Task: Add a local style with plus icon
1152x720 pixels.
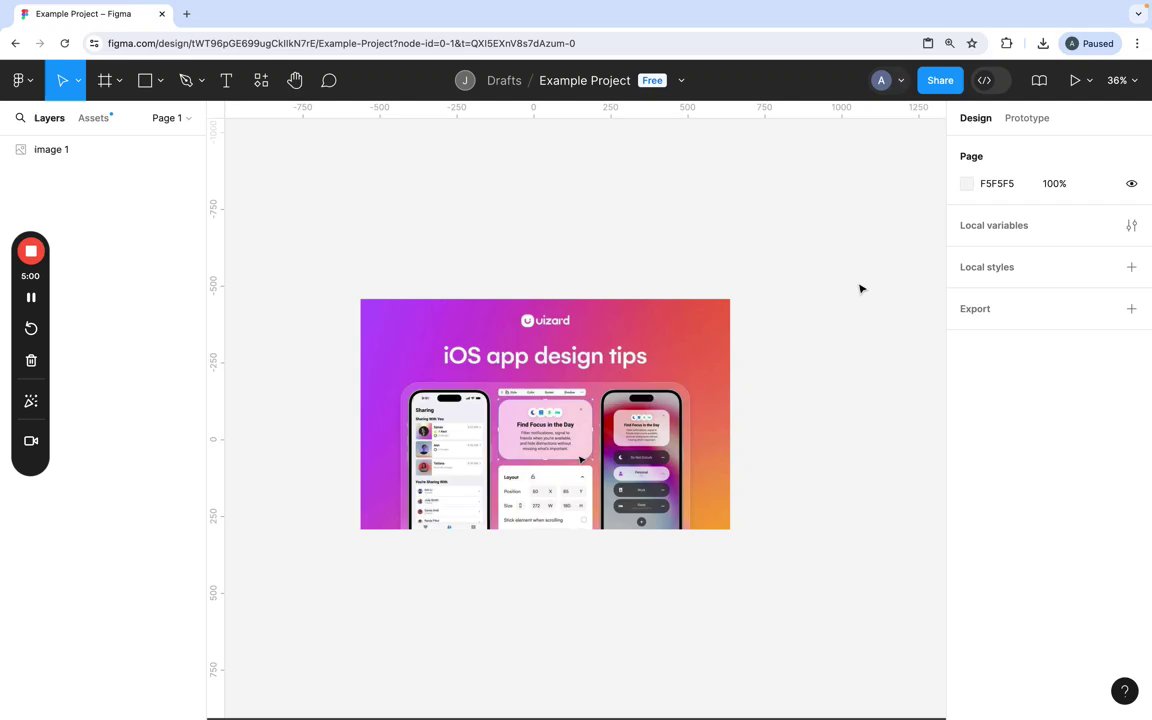Action: pyautogui.click(x=1131, y=267)
